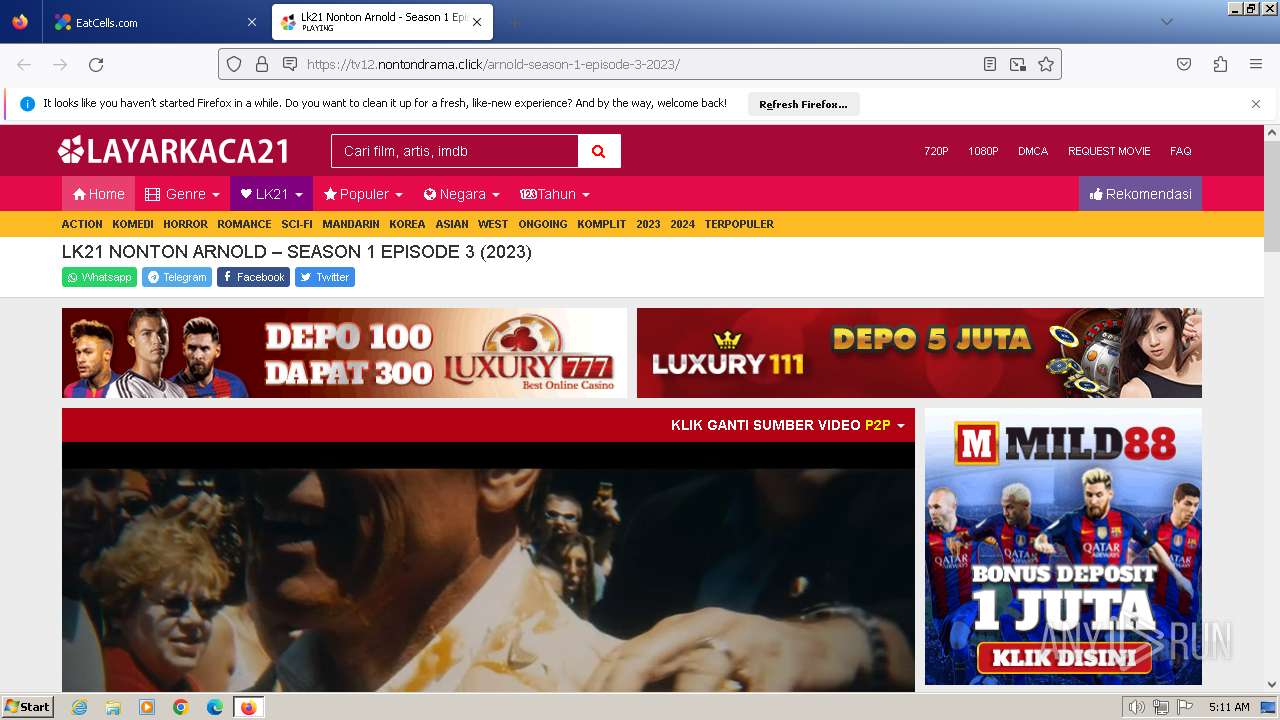1280x720 pixels.
Task: Open the DMCA page link
Action: click(x=1033, y=151)
